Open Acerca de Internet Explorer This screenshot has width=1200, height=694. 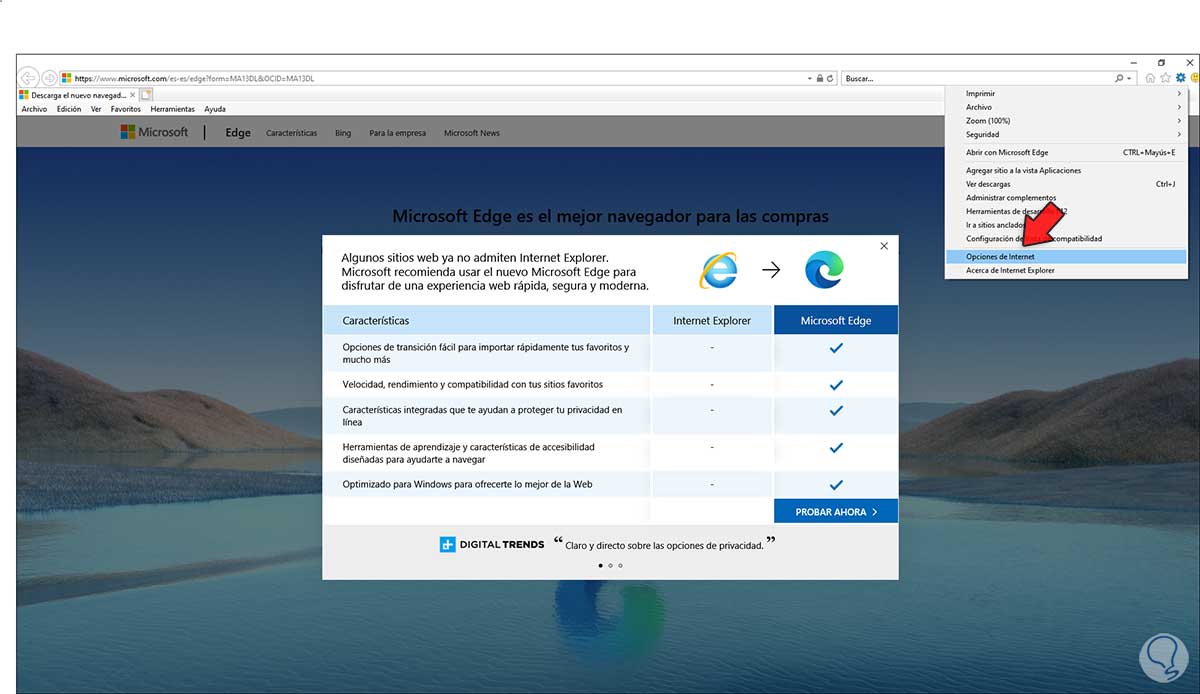tap(1066, 270)
